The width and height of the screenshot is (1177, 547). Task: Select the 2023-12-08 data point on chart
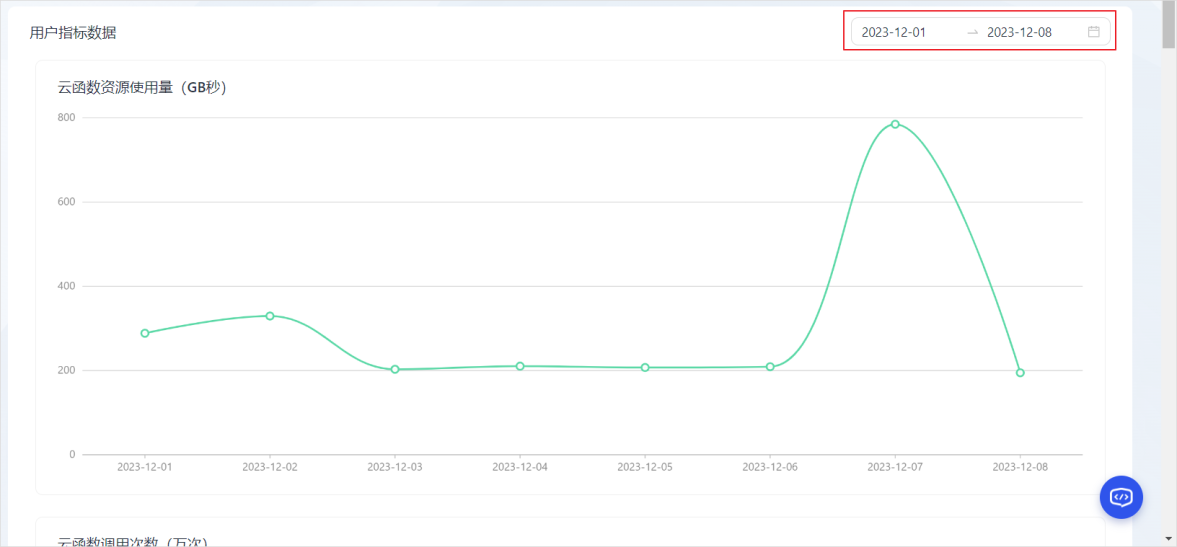click(x=1020, y=373)
